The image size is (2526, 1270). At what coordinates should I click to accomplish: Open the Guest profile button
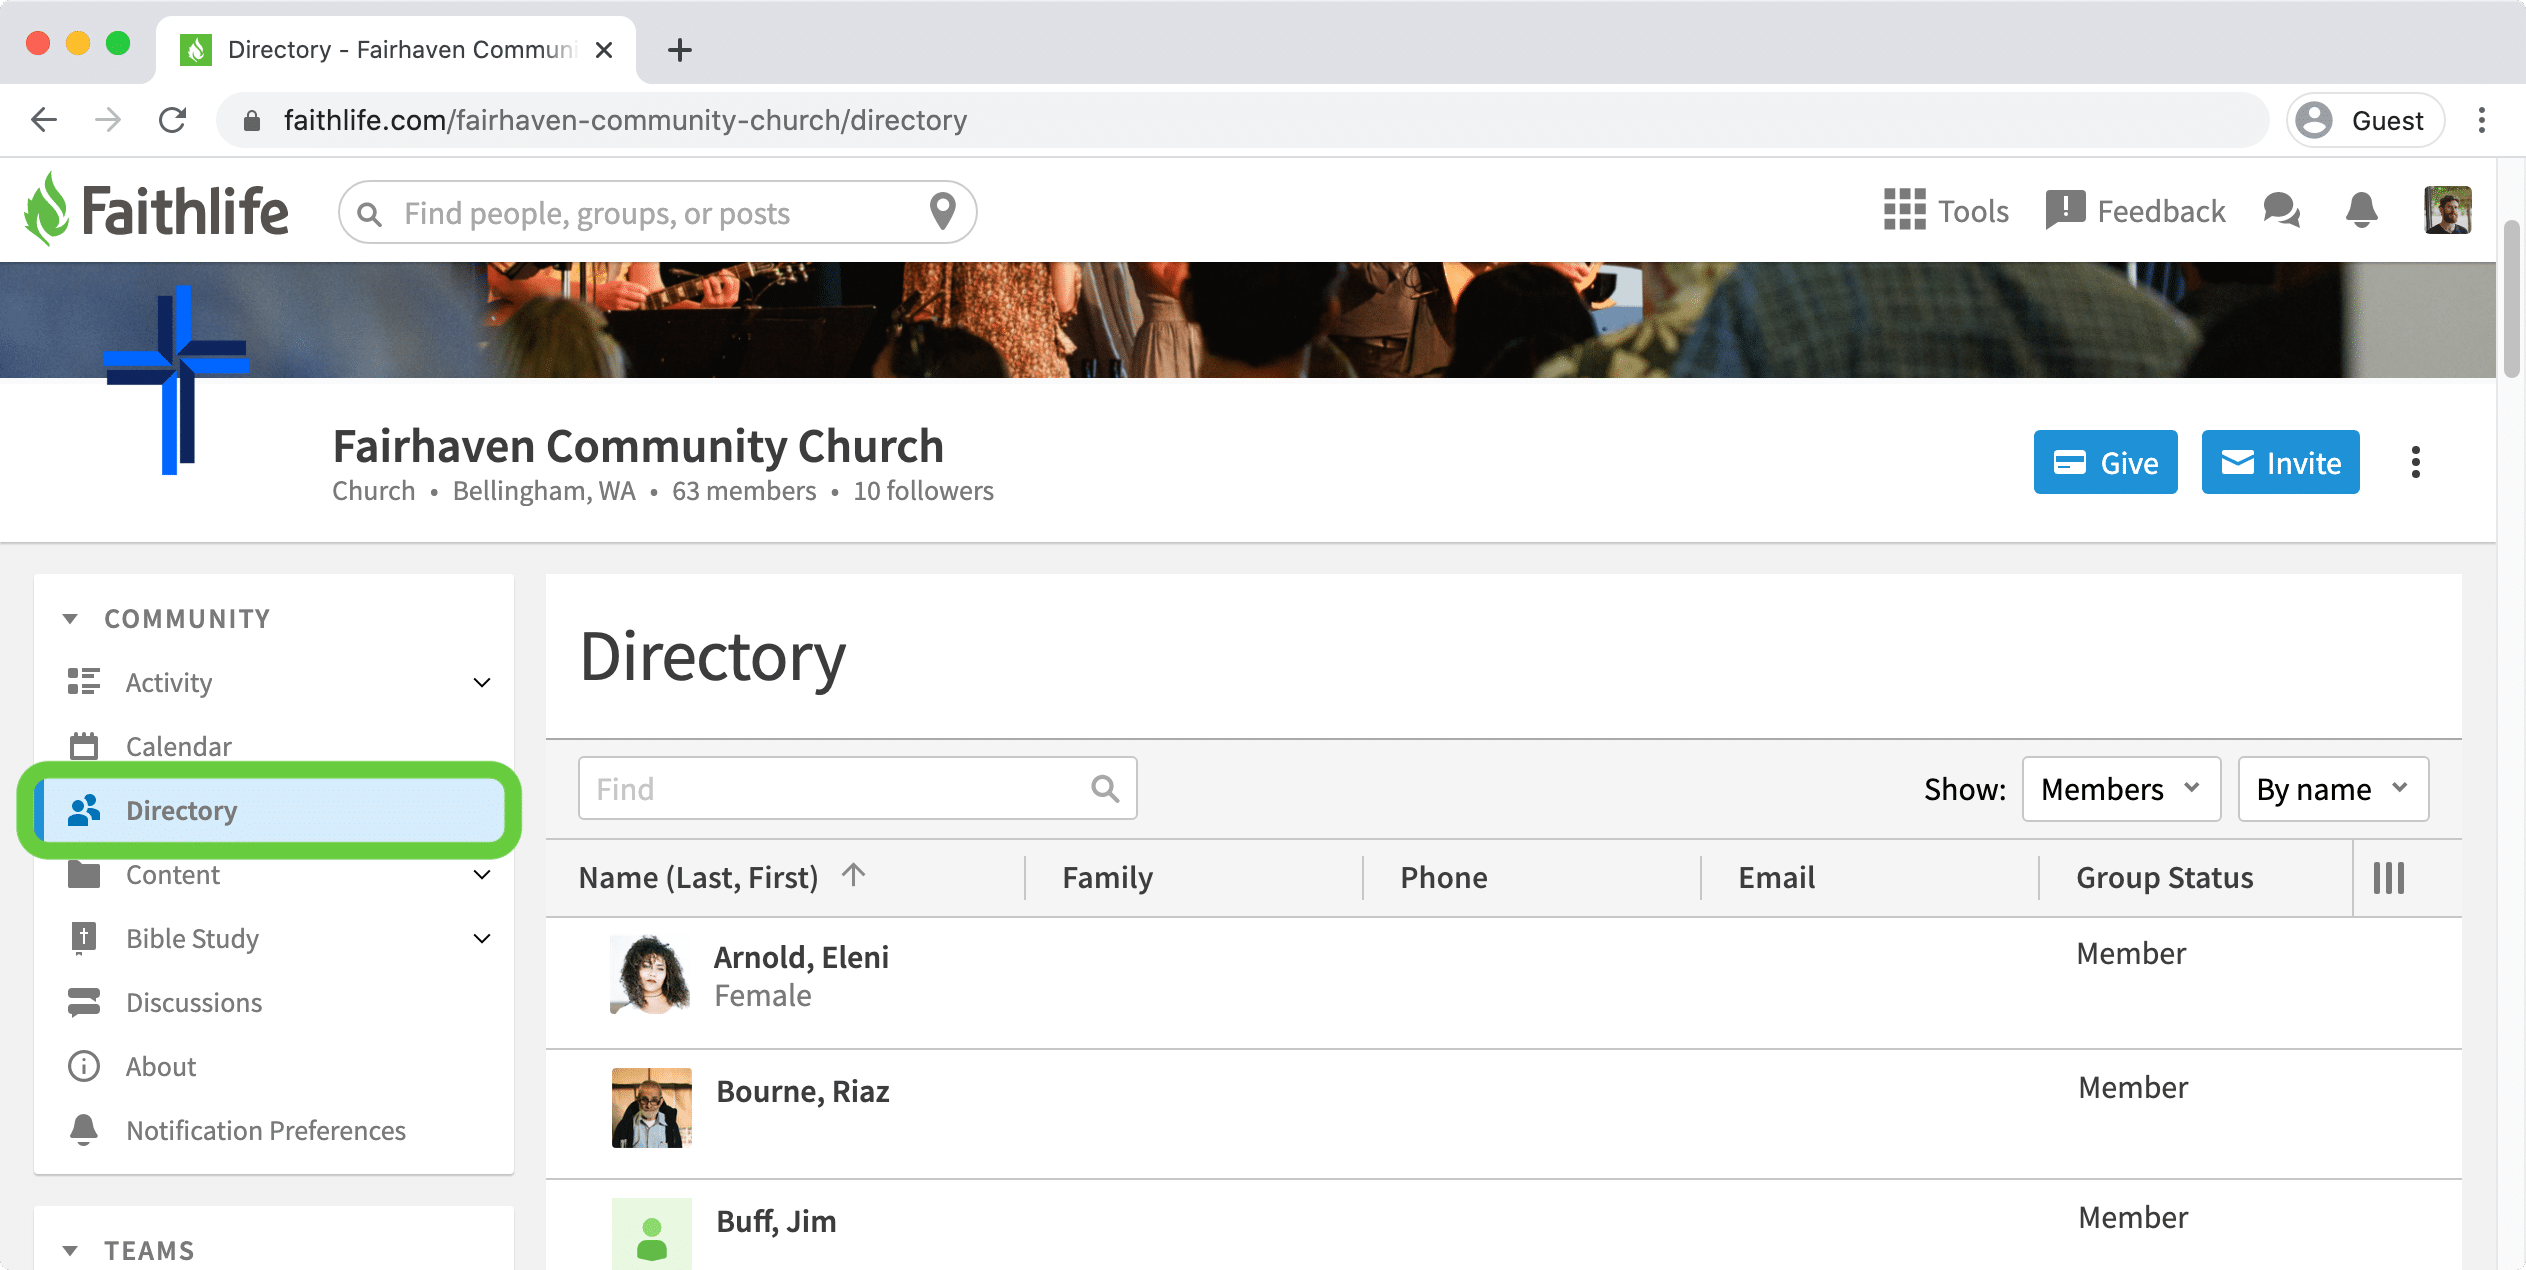pos(2364,120)
